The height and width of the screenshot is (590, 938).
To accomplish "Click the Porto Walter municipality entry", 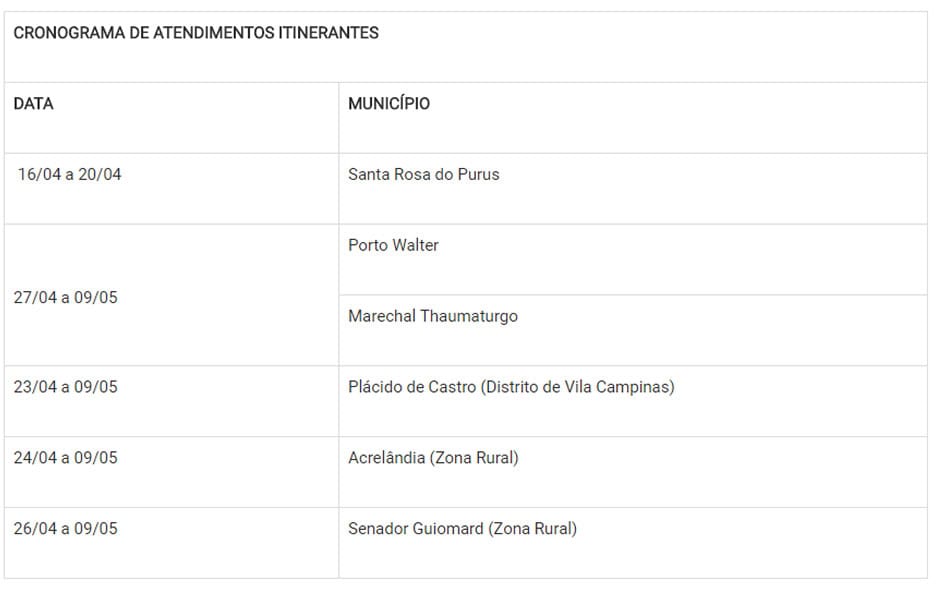I will (x=393, y=245).
